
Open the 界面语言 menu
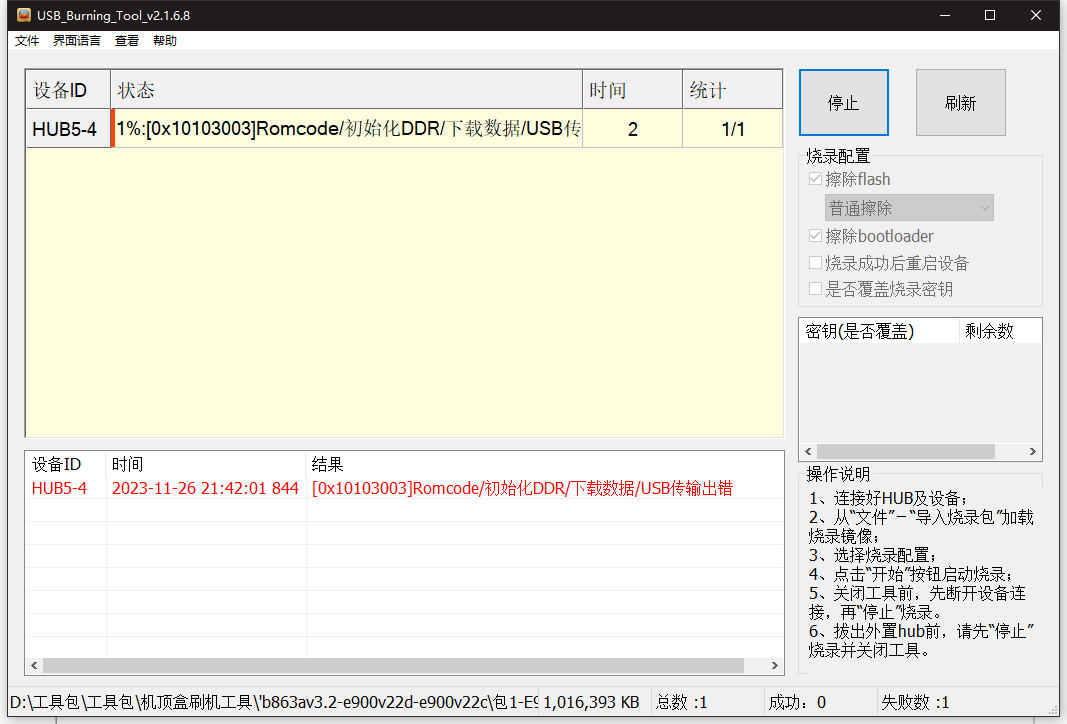coord(77,41)
